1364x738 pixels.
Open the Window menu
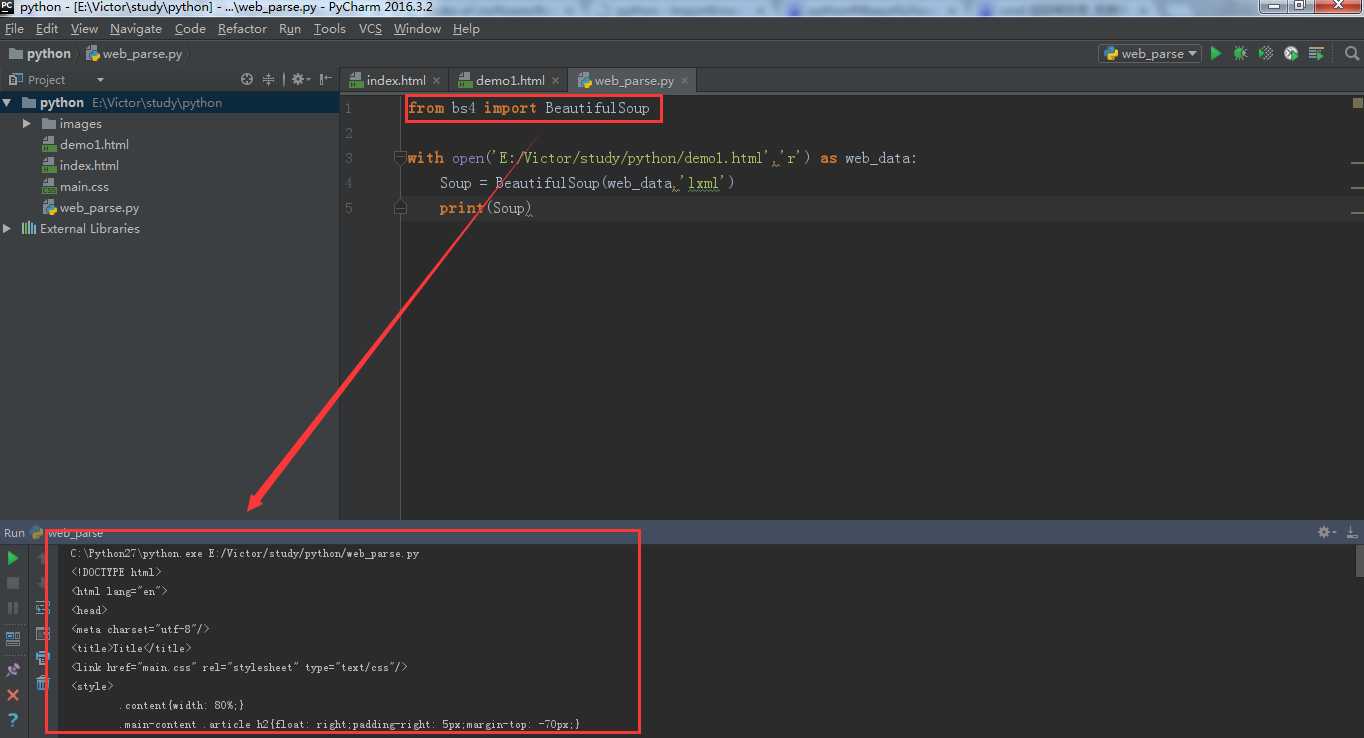click(x=417, y=29)
